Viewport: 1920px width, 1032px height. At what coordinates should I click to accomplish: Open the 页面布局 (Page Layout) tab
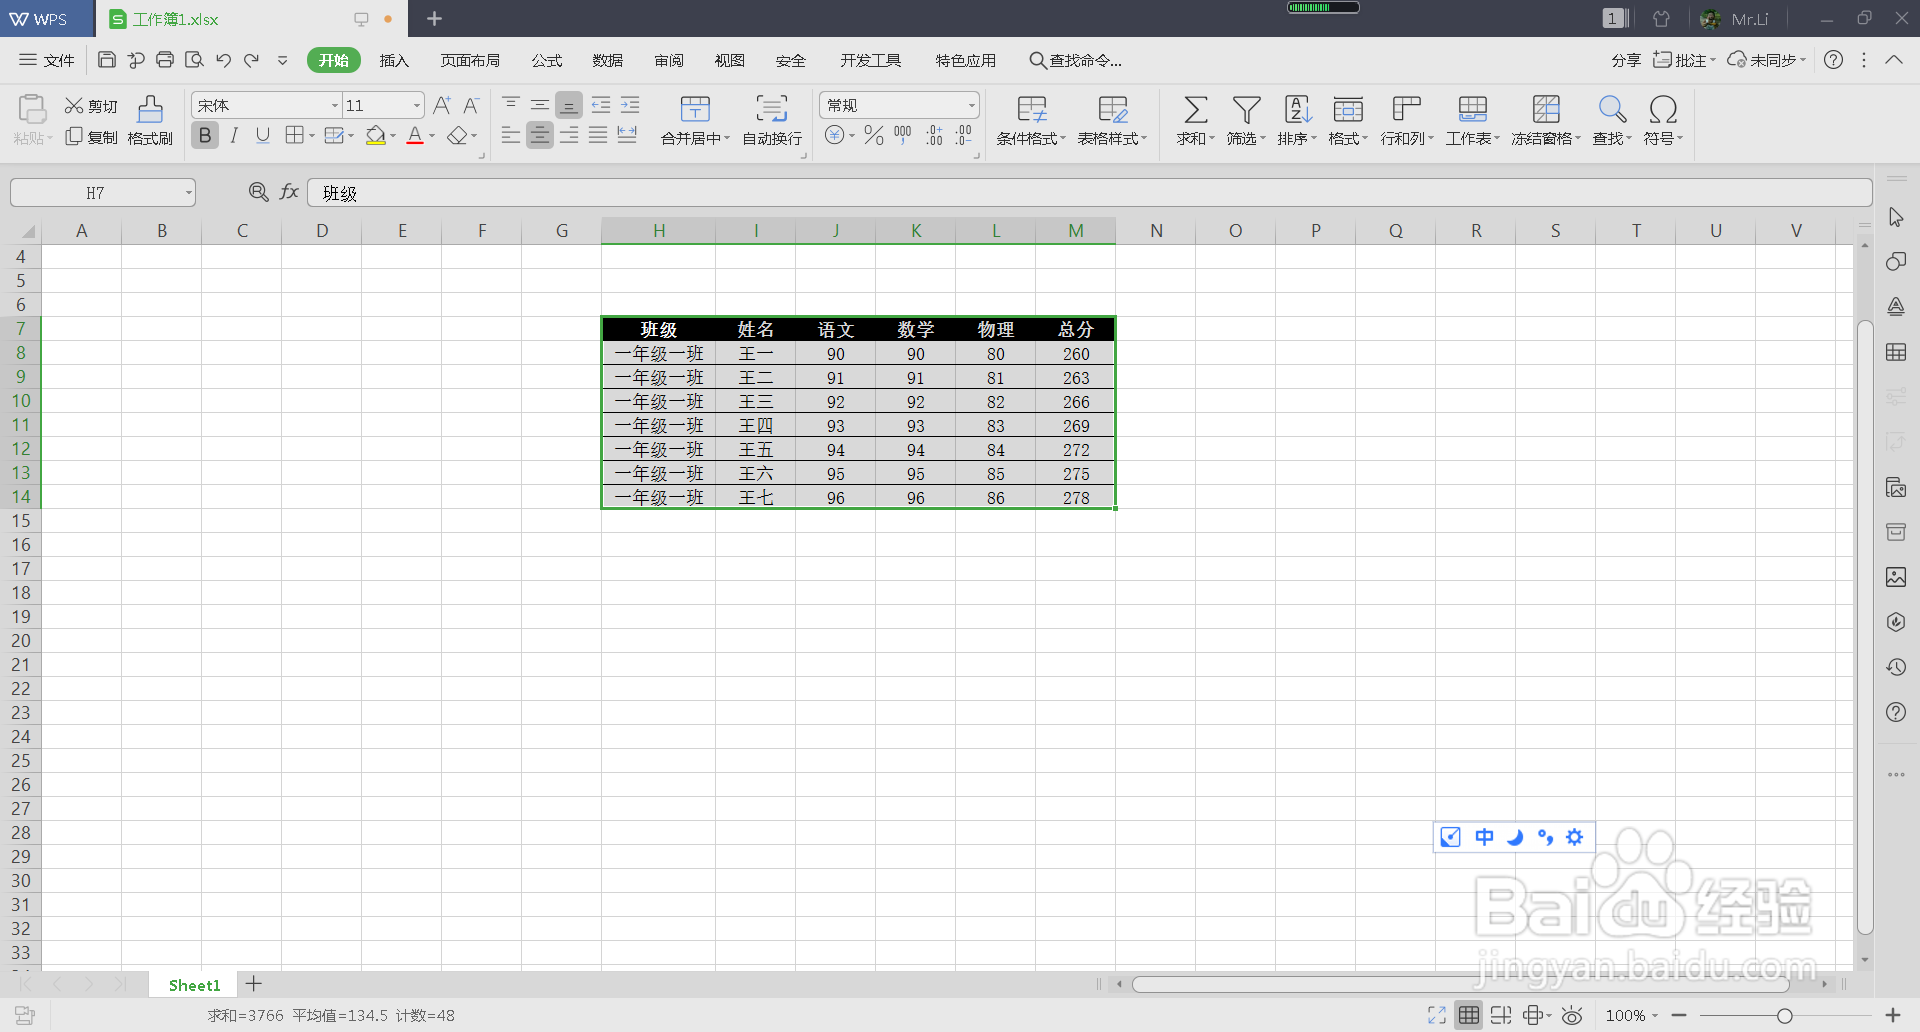(470, 60)
